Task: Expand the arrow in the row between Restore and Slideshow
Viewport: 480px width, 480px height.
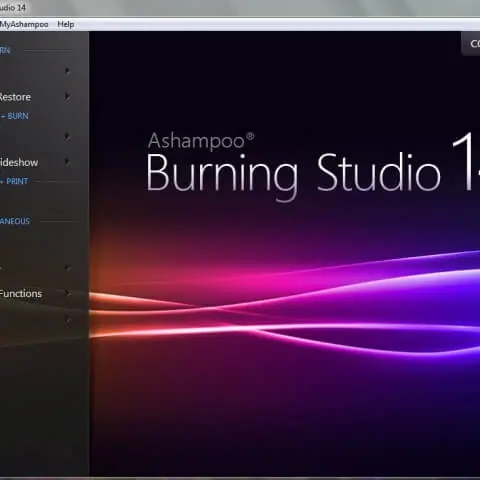Action: 67,136
